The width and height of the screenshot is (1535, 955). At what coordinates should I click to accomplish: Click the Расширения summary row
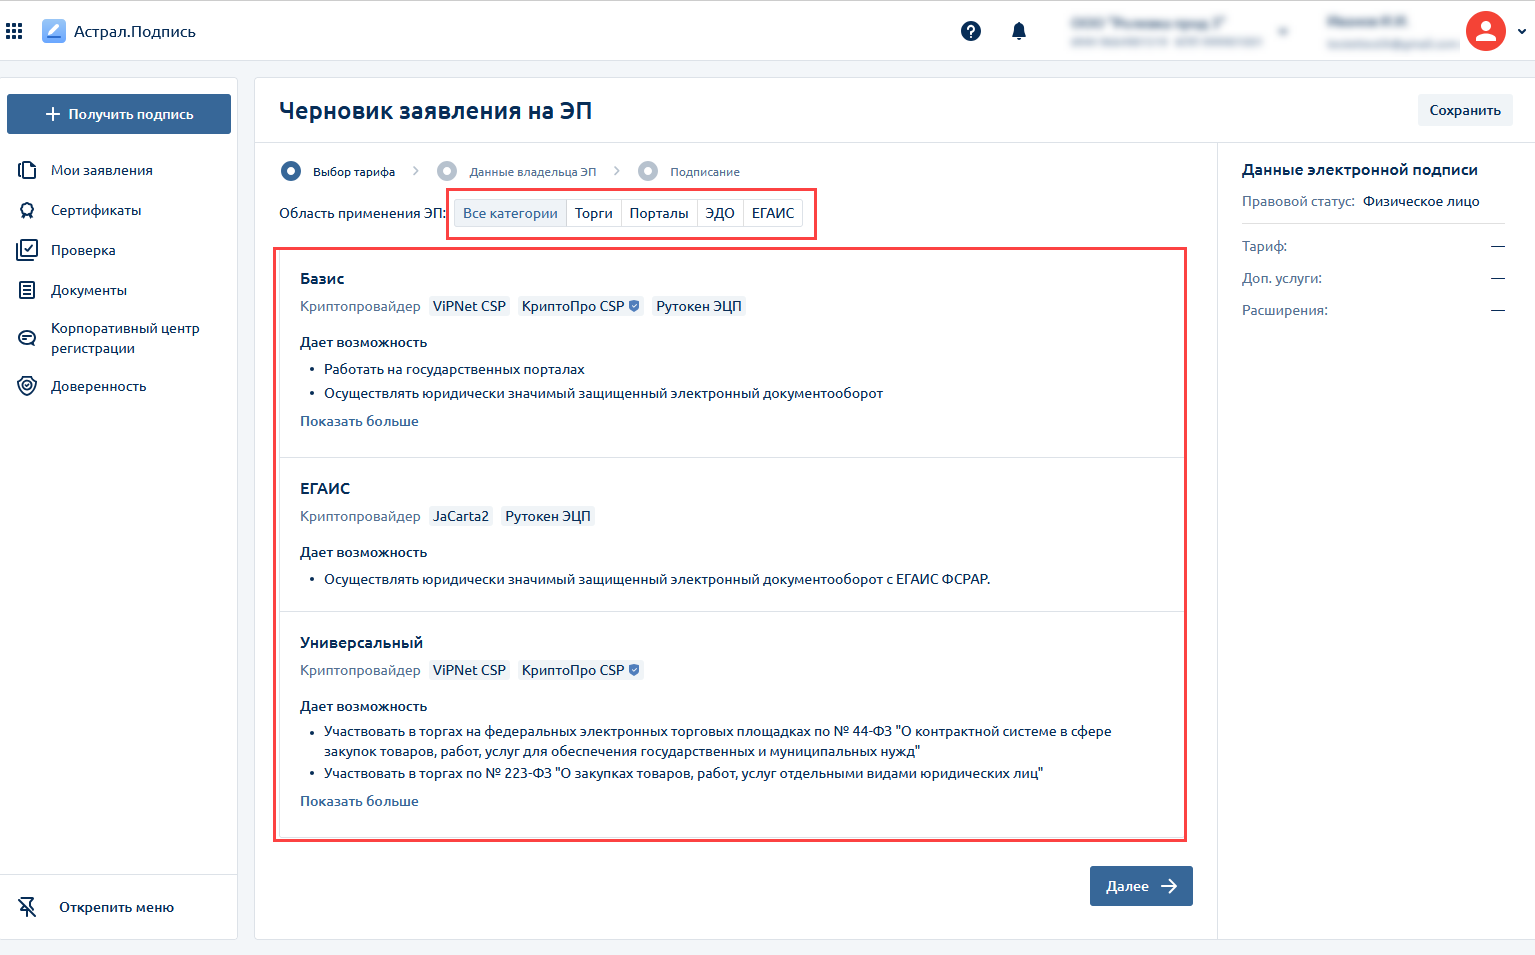point(1373,310)
